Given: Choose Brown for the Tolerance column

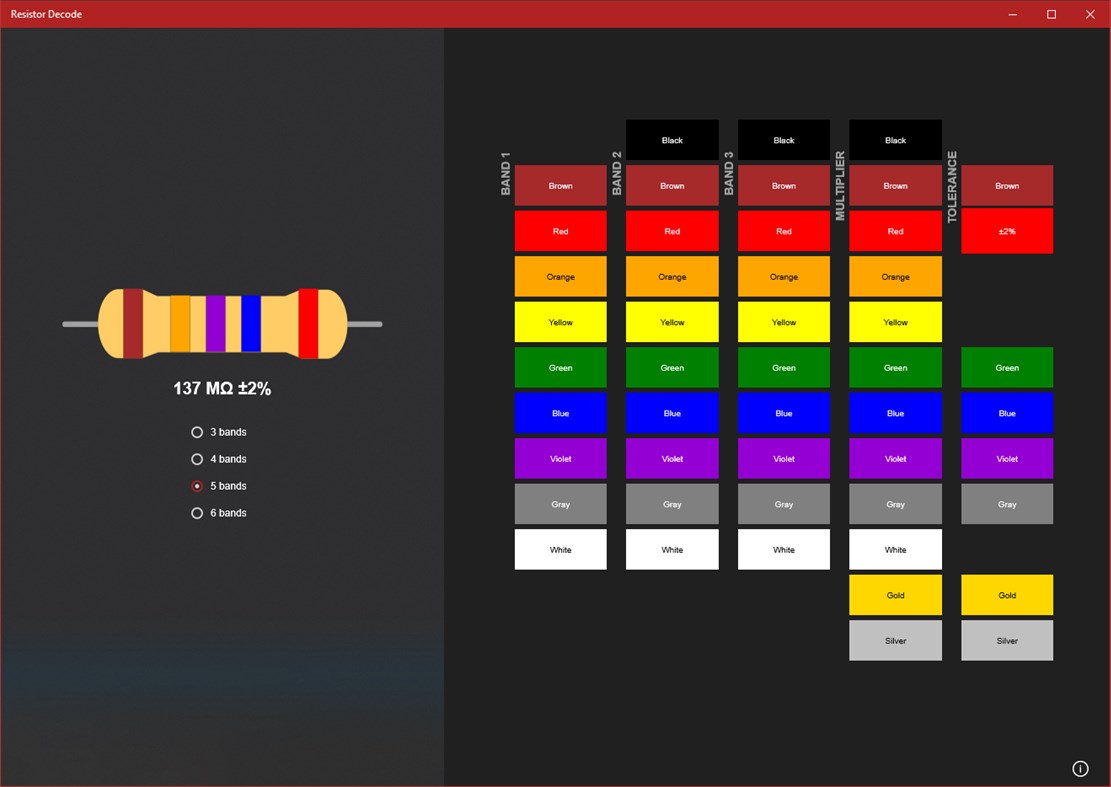Looking at the screenshot, I should click(x=1006, y=185).
